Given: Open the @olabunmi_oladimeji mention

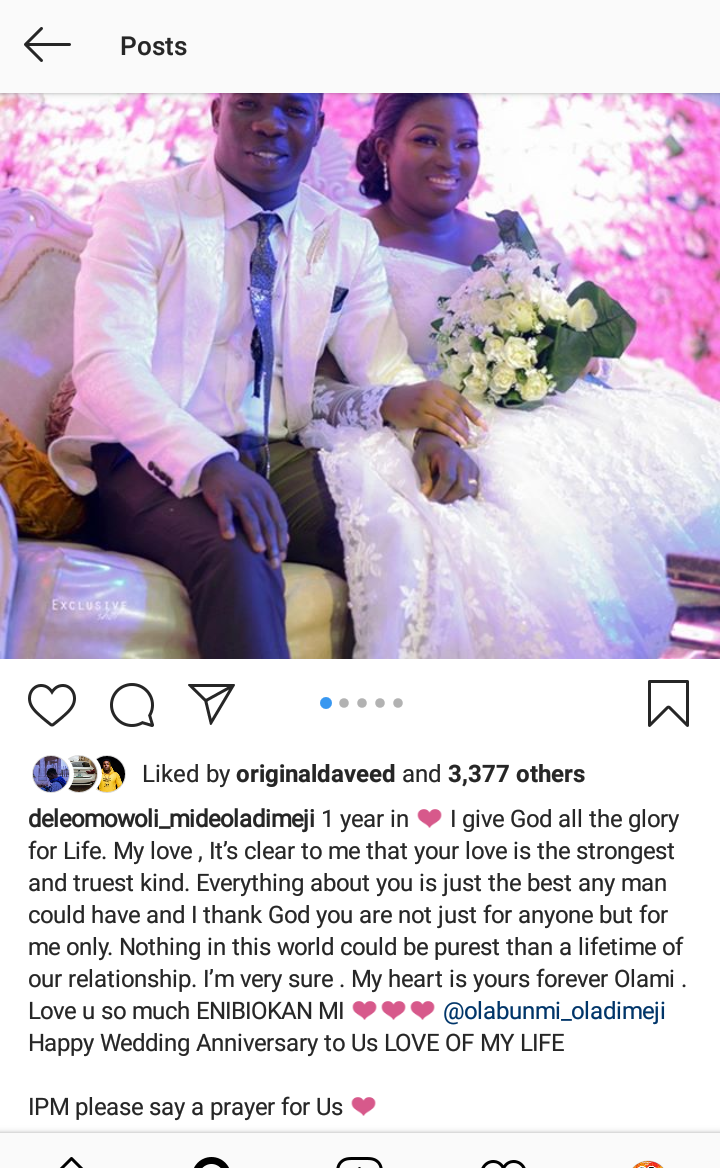Looking at the screenshot, I should coord(554,1011).
